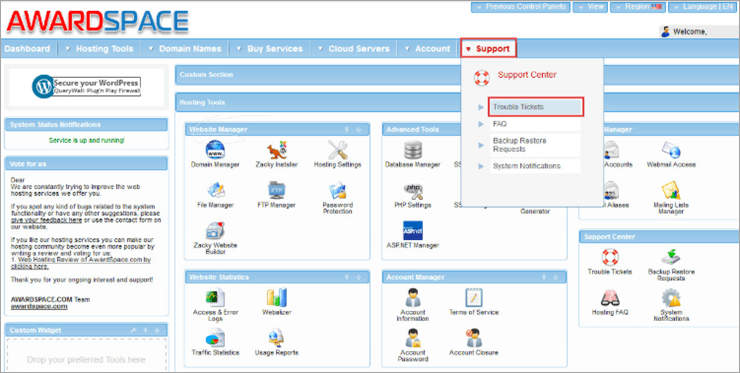Open the Region dropdown
Screen dimensions: 740x373
point(638,7)
